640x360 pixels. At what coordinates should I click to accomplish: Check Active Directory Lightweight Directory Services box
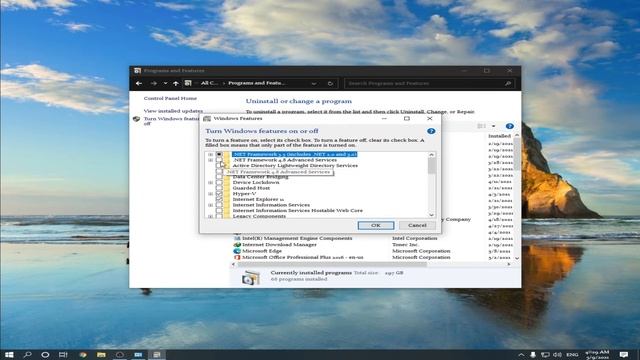[219, 166]
